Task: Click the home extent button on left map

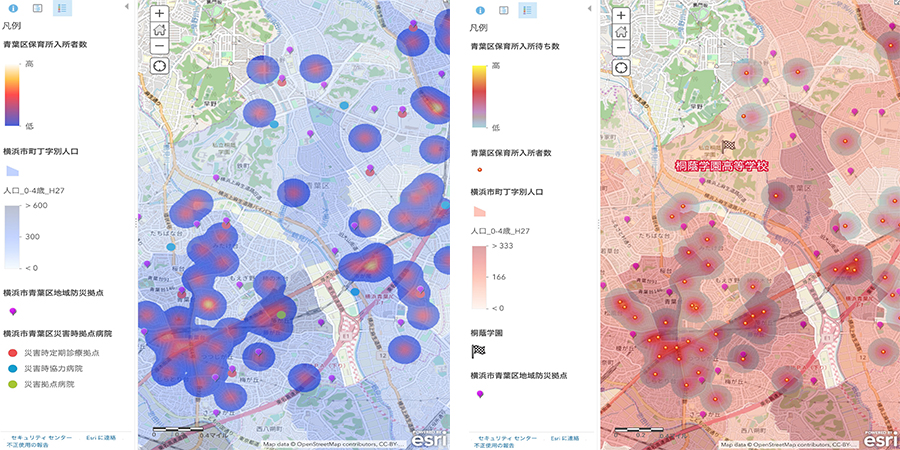Action: 159,30
